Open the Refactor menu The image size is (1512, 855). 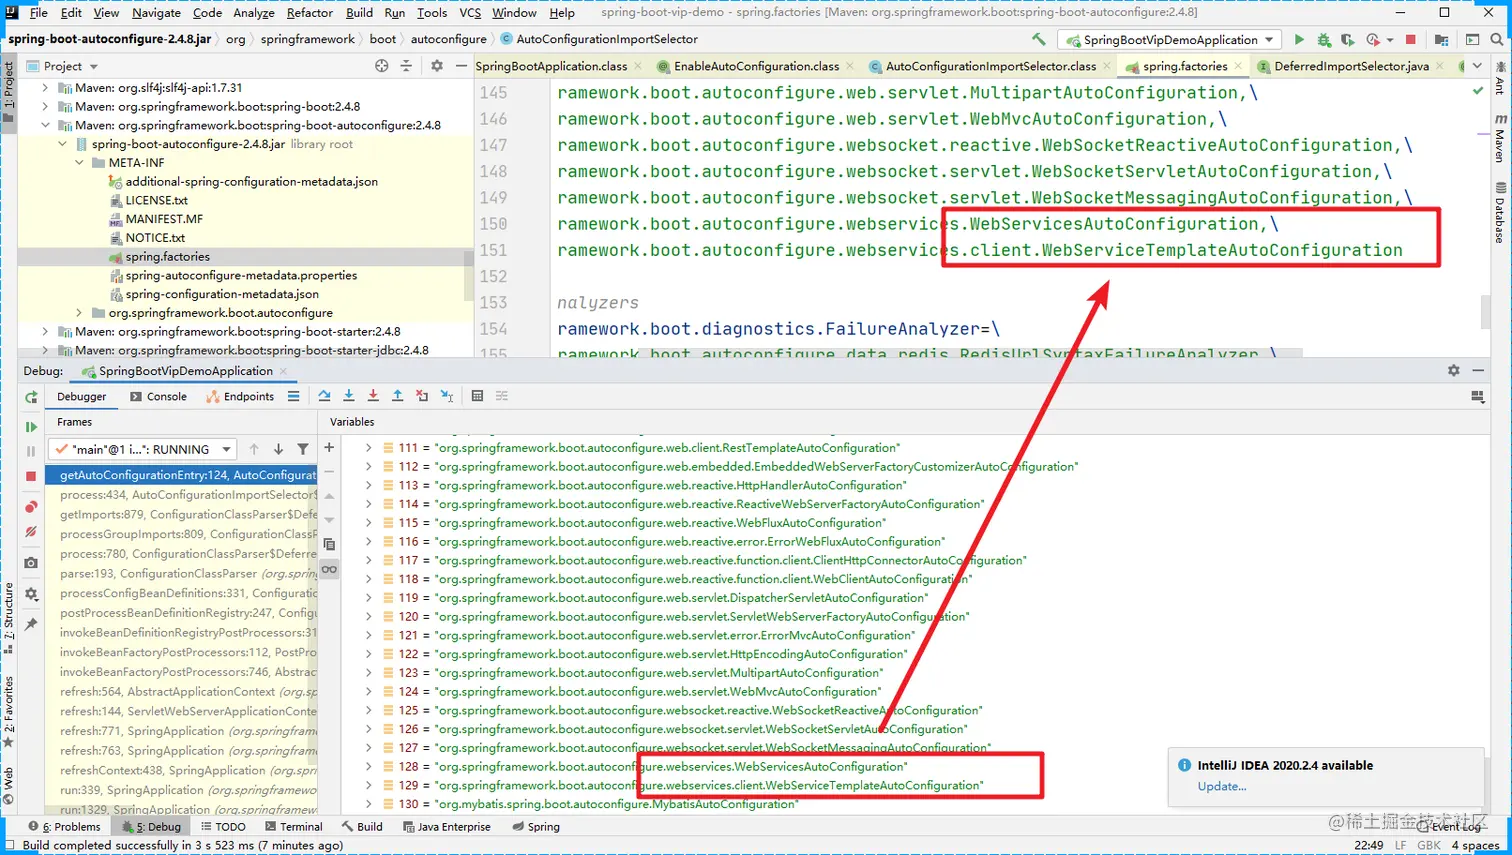(x=310, y=12)
